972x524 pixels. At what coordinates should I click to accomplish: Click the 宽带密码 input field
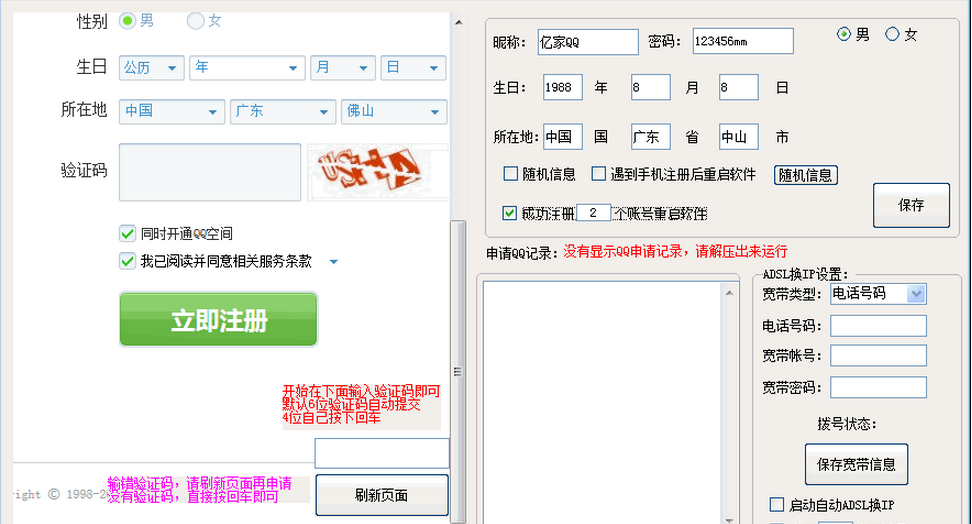coord(878,388)
